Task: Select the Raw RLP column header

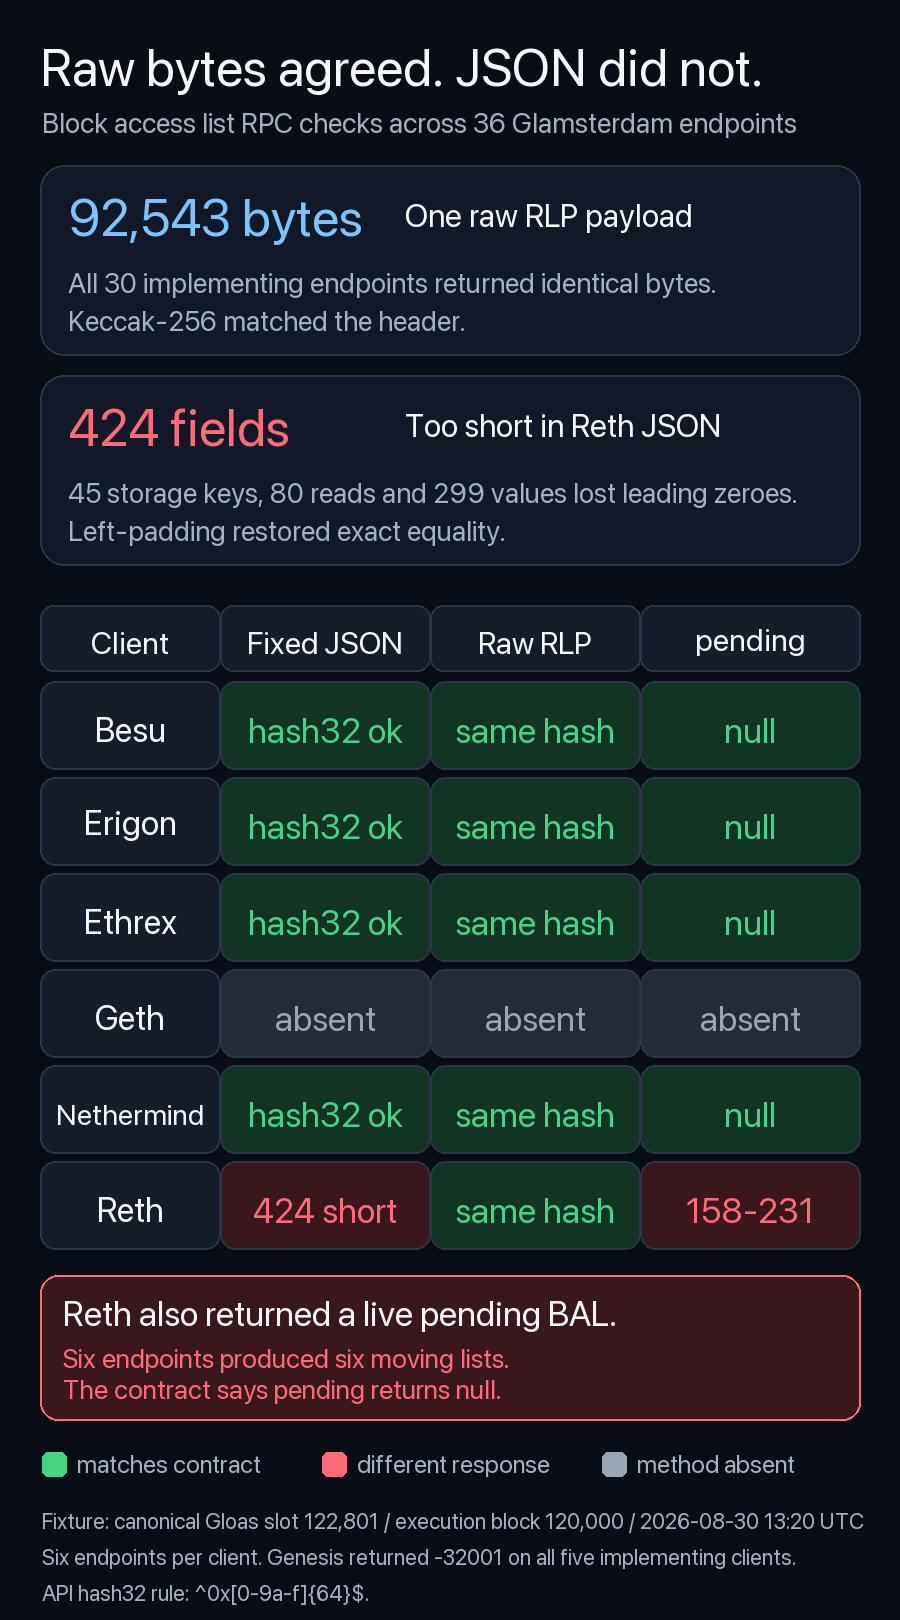Action: tap(535, 639)
